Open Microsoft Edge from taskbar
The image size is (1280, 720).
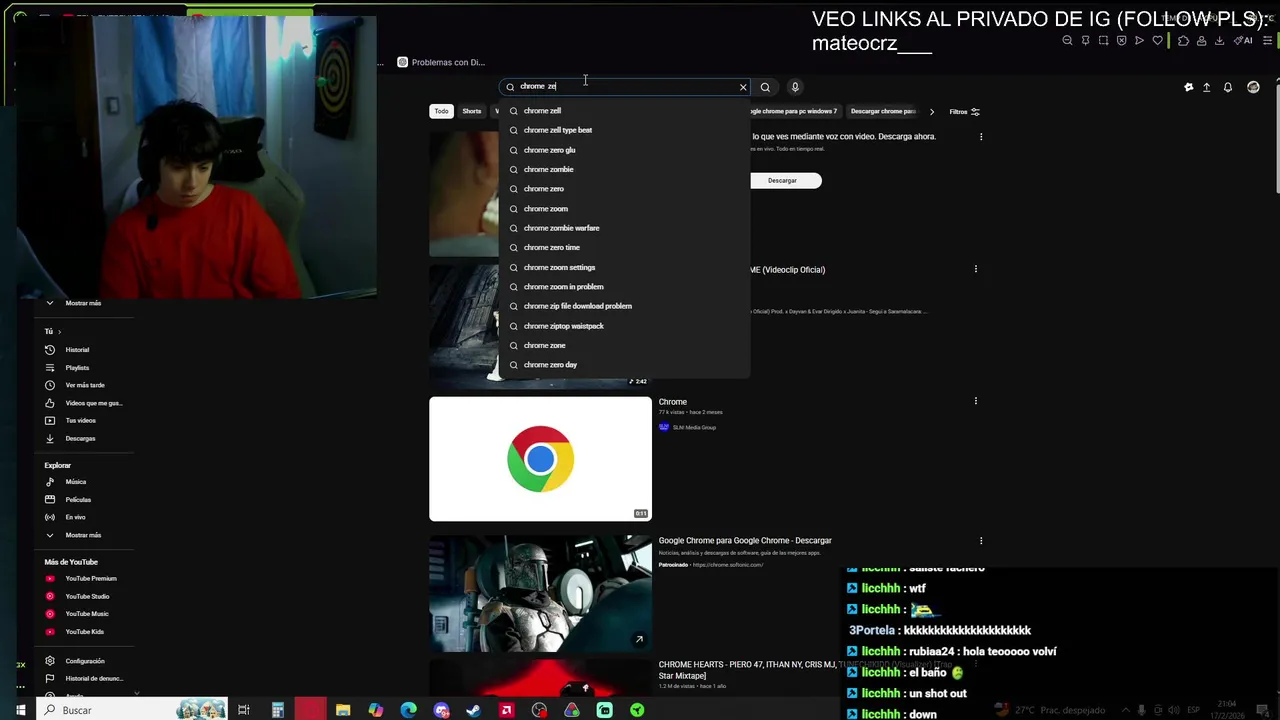pyautogui.click(x=408, y=710)
